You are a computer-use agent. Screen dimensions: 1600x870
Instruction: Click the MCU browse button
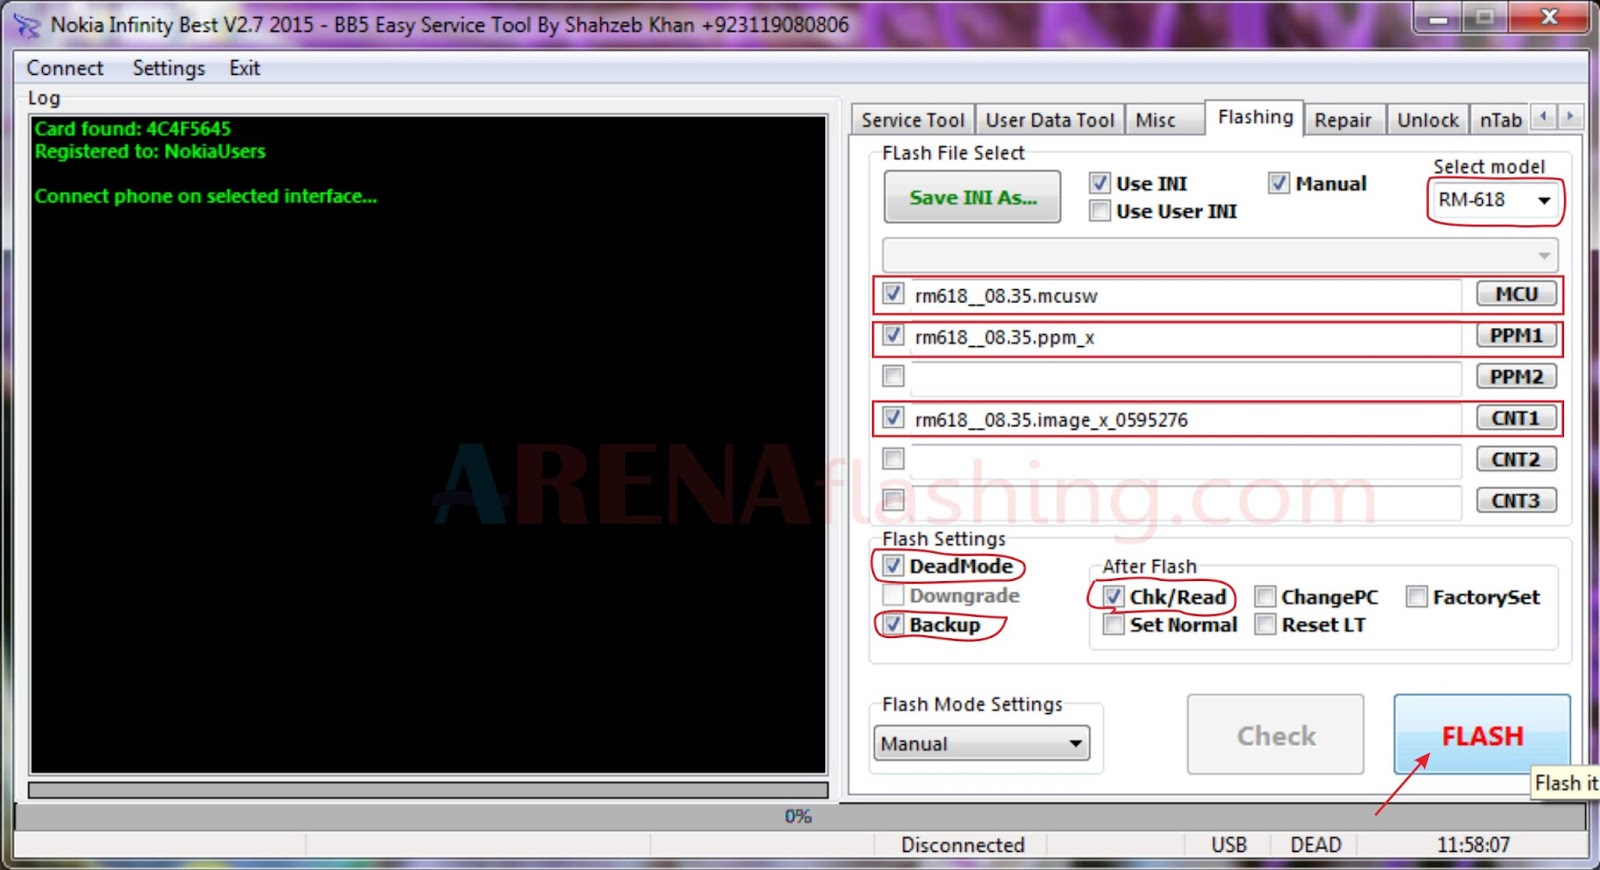coord(1516,294)
